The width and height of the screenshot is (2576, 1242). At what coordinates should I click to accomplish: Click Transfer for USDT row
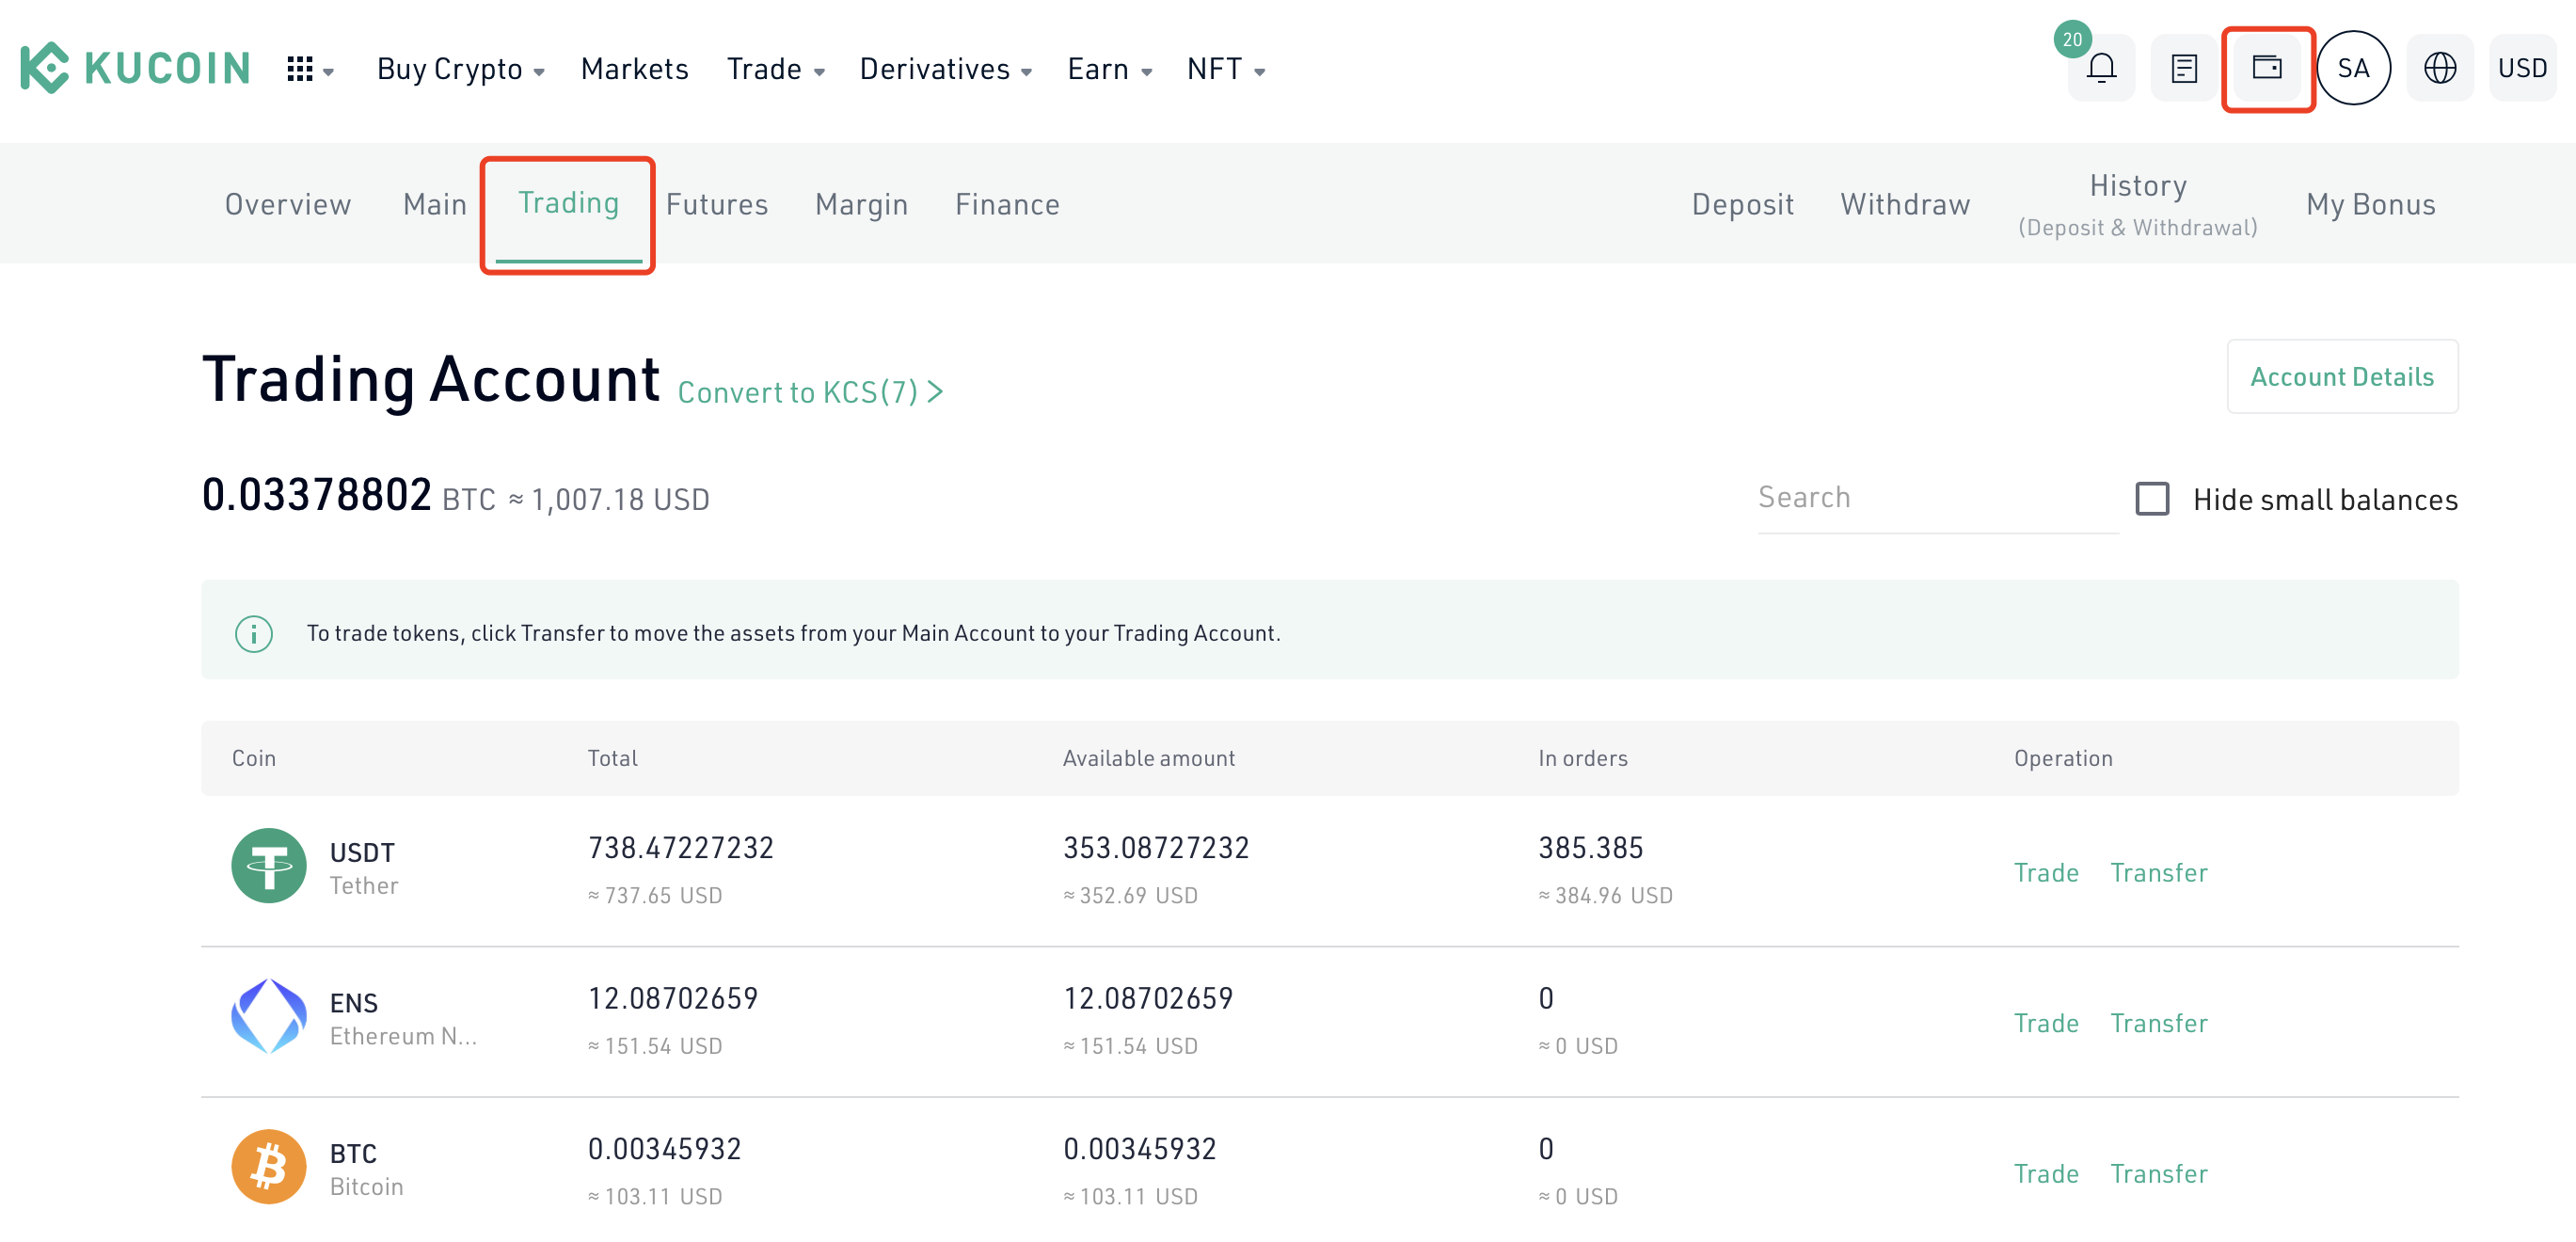coord(2159,872)
